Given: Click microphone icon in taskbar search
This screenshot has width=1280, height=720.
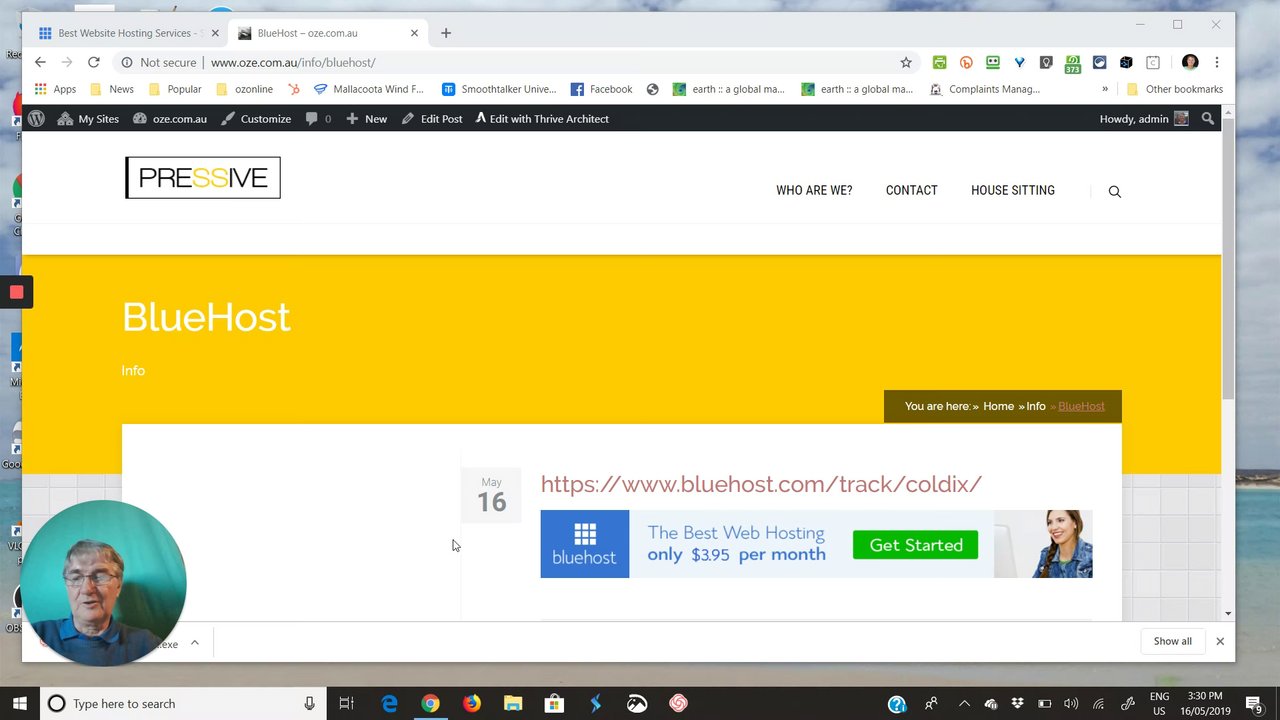Looking at the screenshot, I should (309, 703).
